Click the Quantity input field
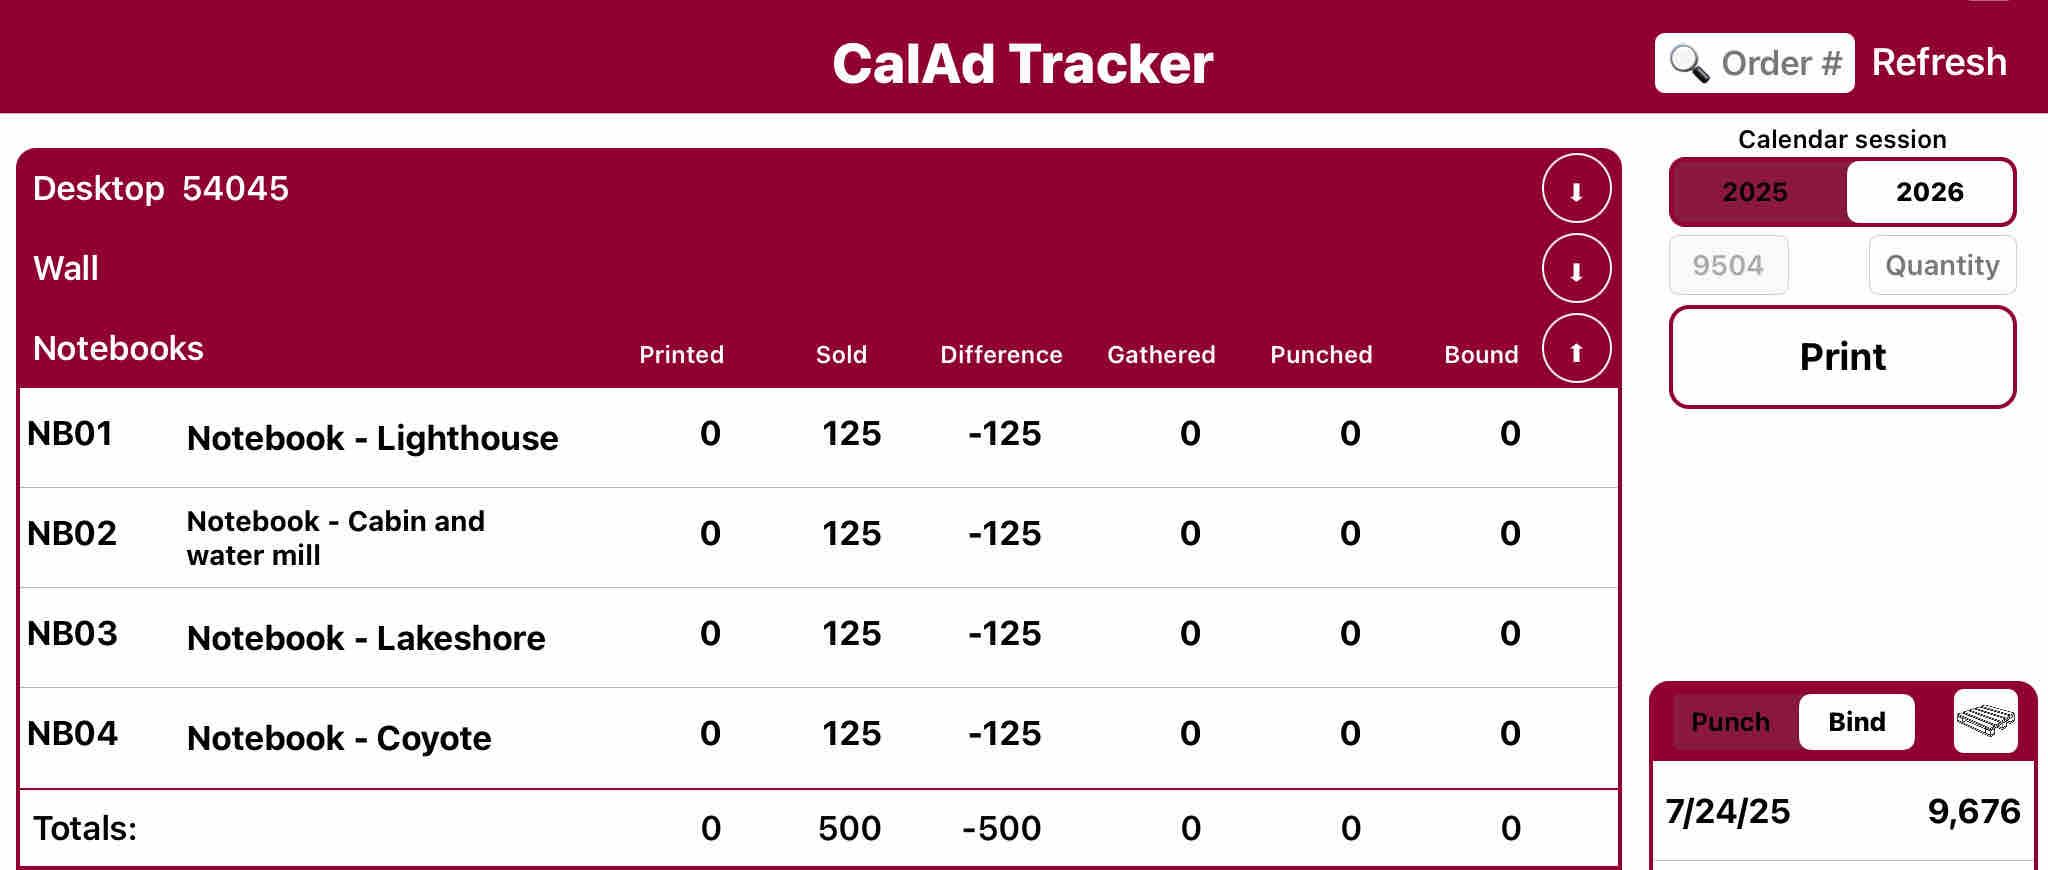 (1941, 265)
